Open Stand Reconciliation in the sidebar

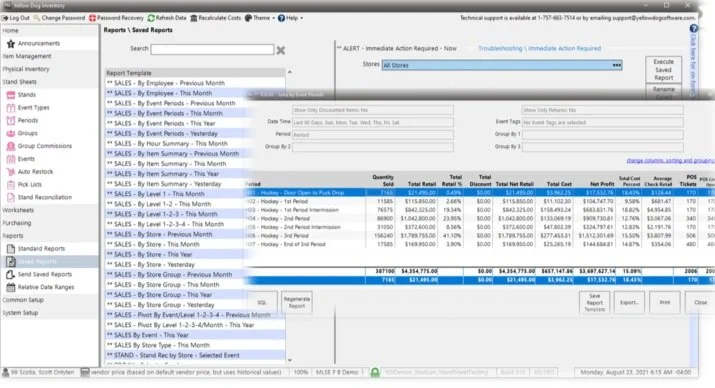(45, 197)
